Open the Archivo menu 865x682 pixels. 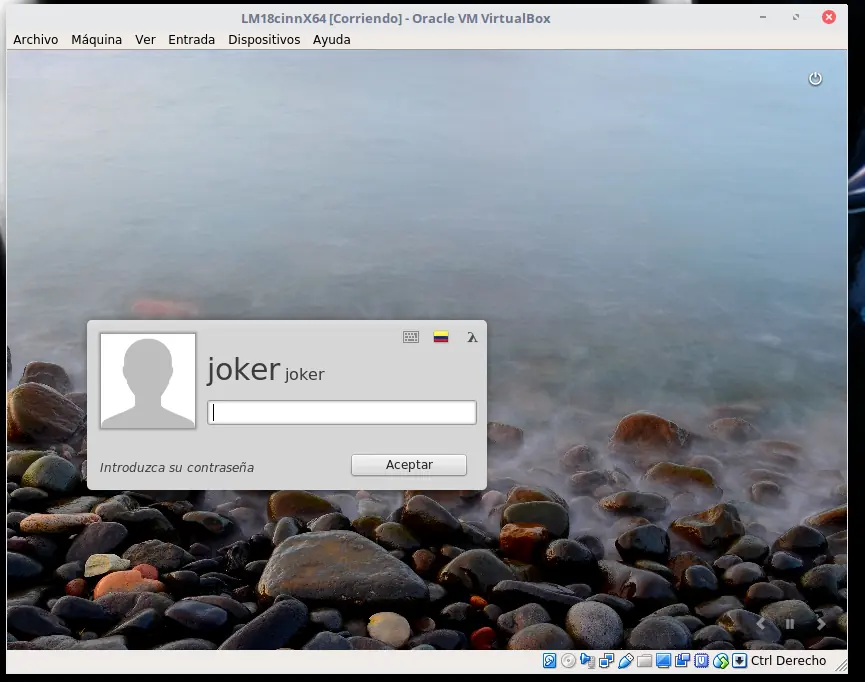(36, 40)
